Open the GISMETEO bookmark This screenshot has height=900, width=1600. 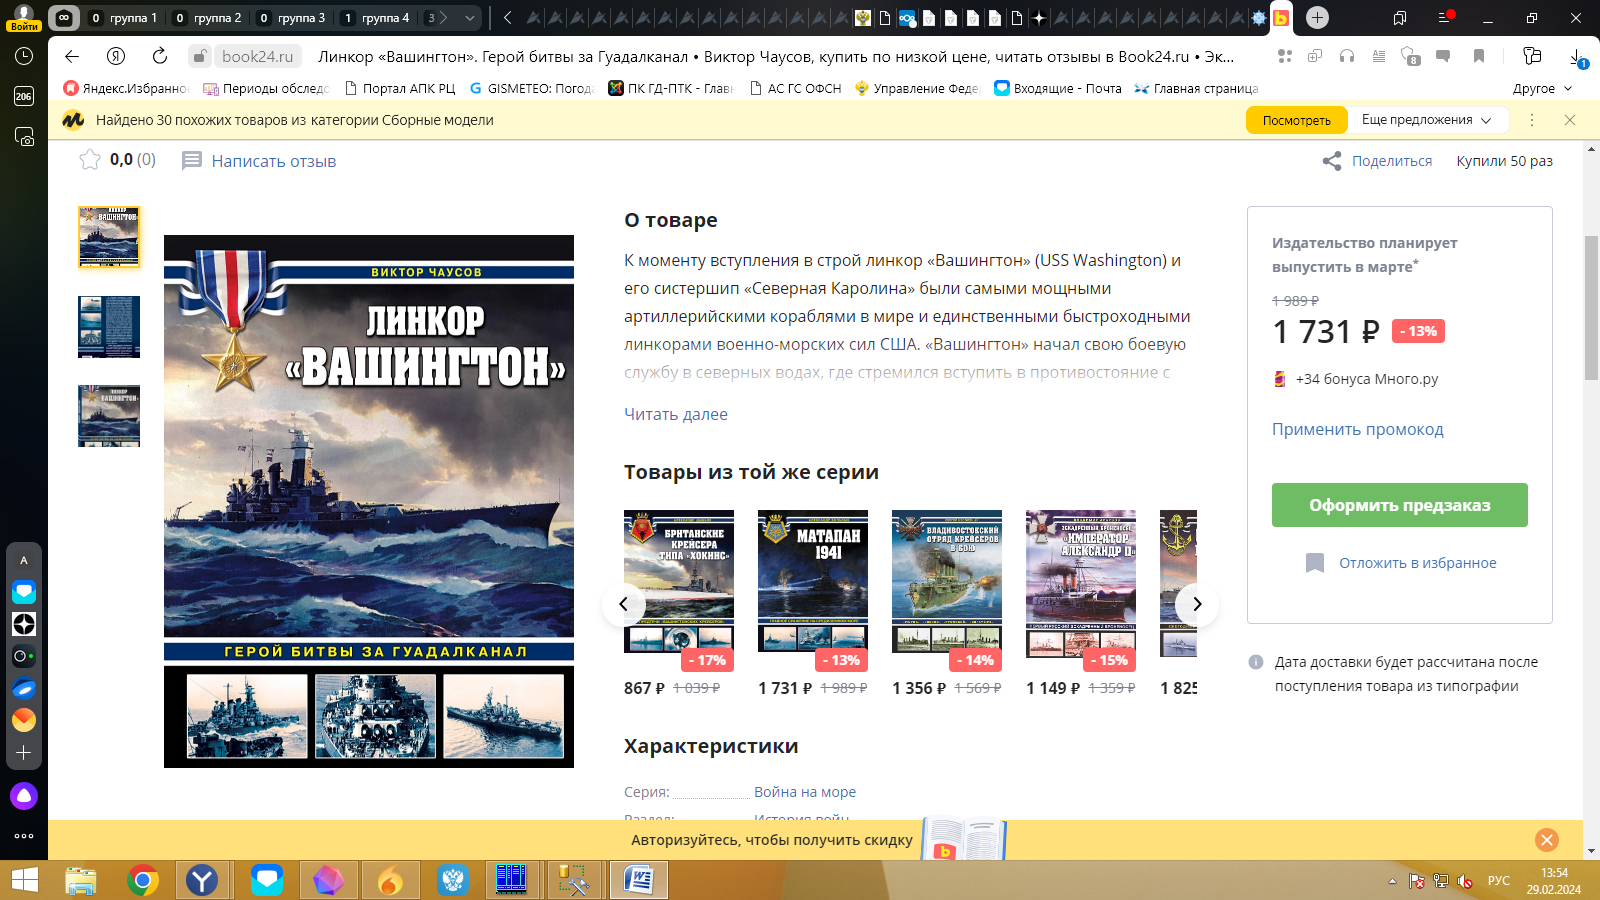[531, 88]
